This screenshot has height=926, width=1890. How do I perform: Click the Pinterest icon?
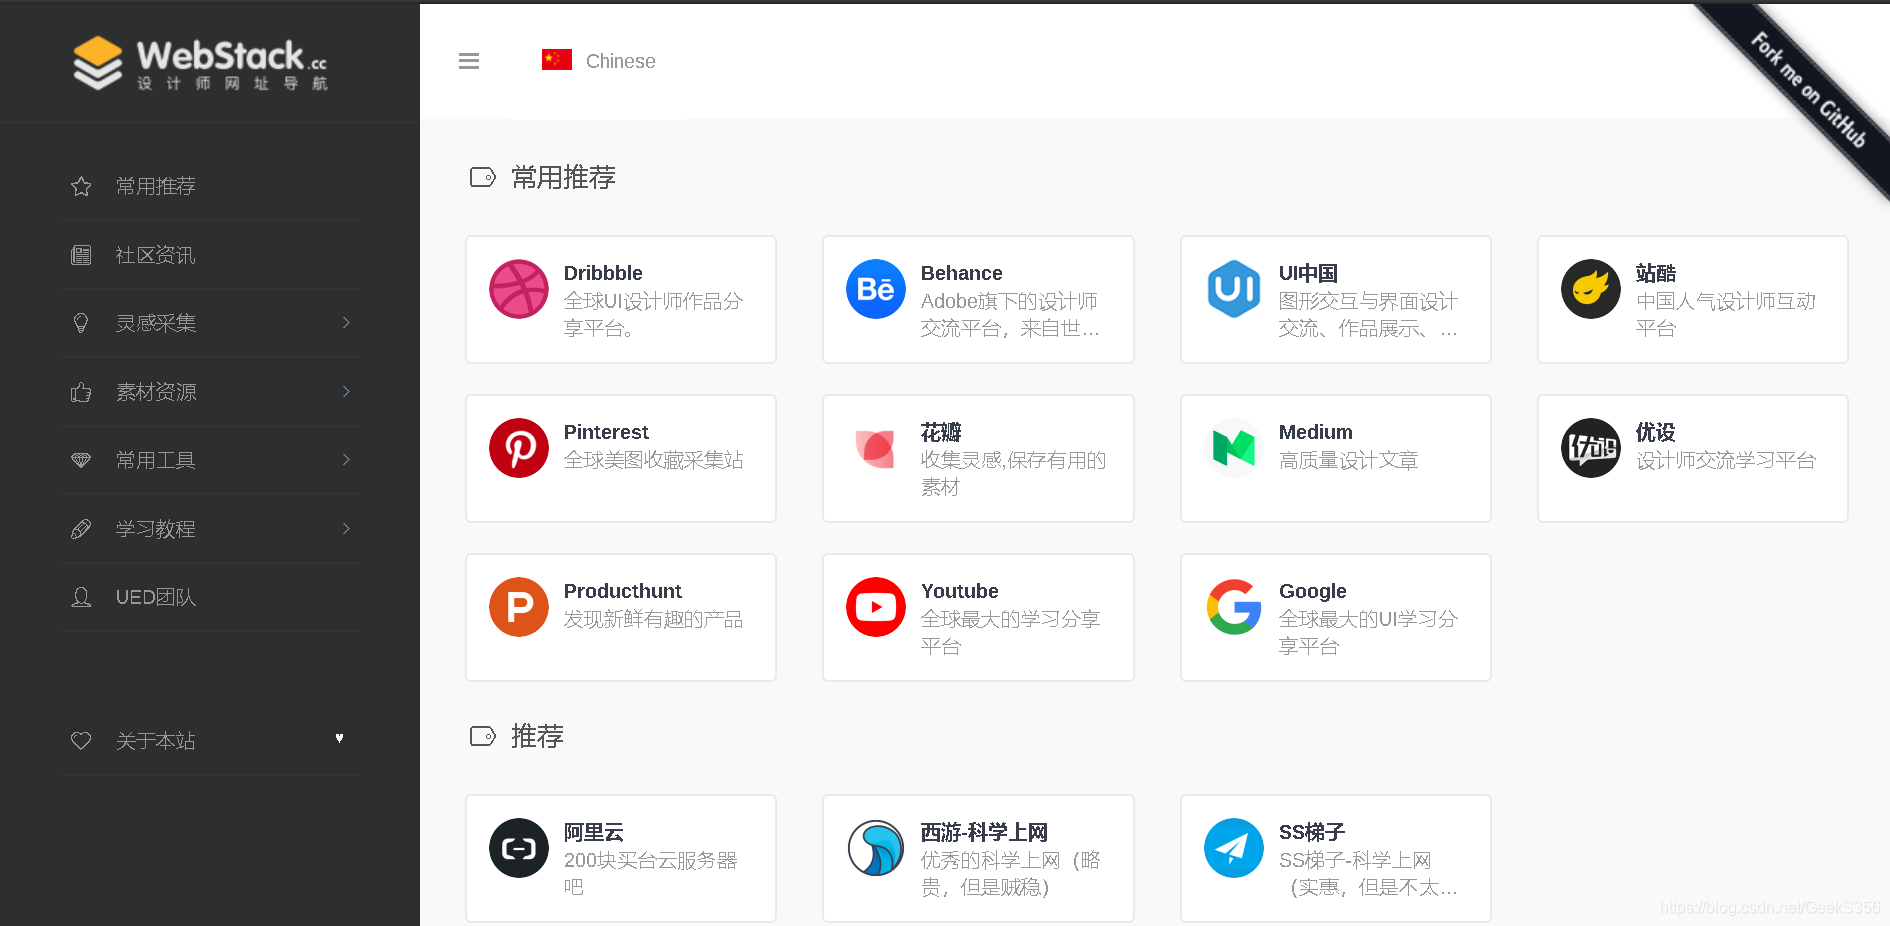click(519, 448)
